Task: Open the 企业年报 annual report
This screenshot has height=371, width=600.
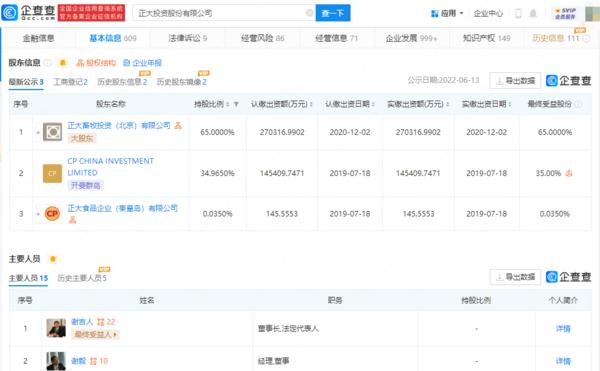Action: point(142,63)
